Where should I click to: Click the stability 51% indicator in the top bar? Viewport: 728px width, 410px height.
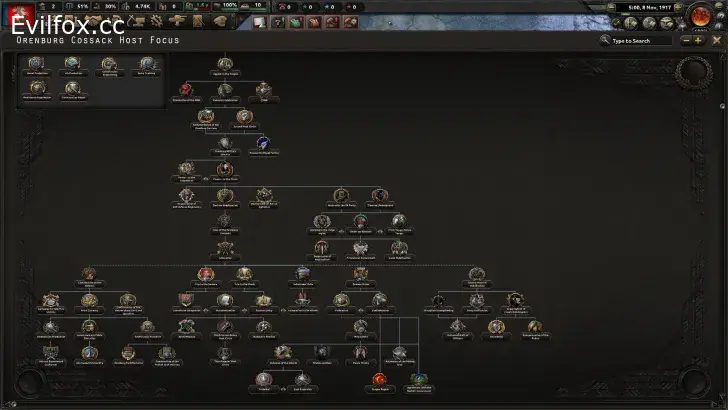pos(80,7)
